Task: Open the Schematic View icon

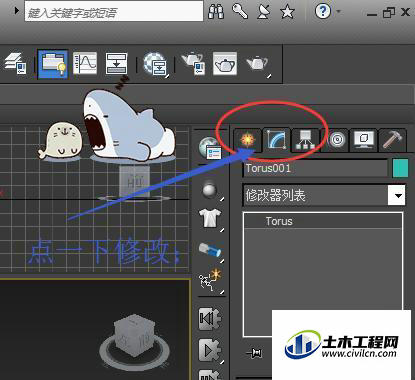Action: (116, 63)
